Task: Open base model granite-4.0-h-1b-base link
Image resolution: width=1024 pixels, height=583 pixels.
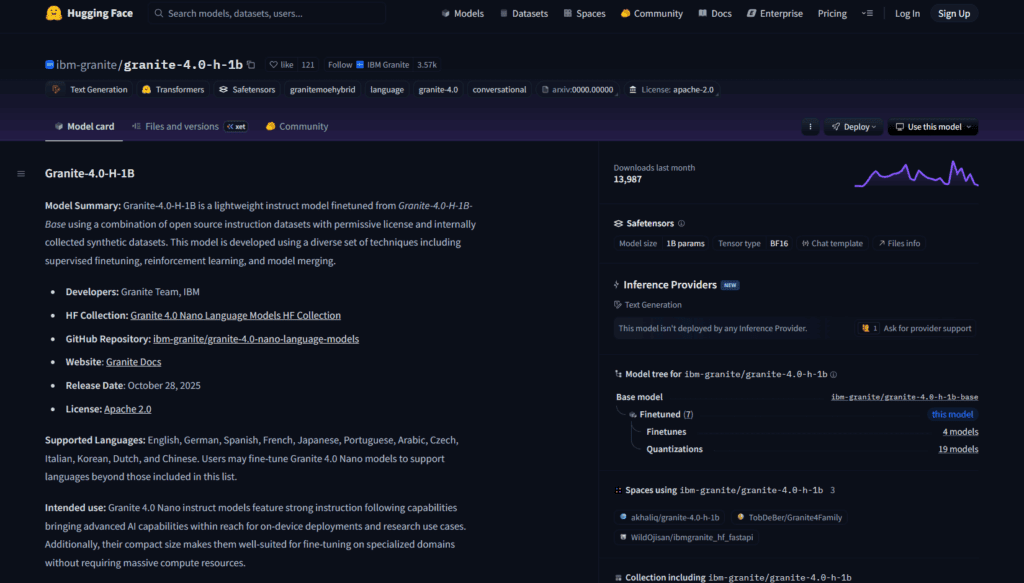Action: [x=904, y=397]
